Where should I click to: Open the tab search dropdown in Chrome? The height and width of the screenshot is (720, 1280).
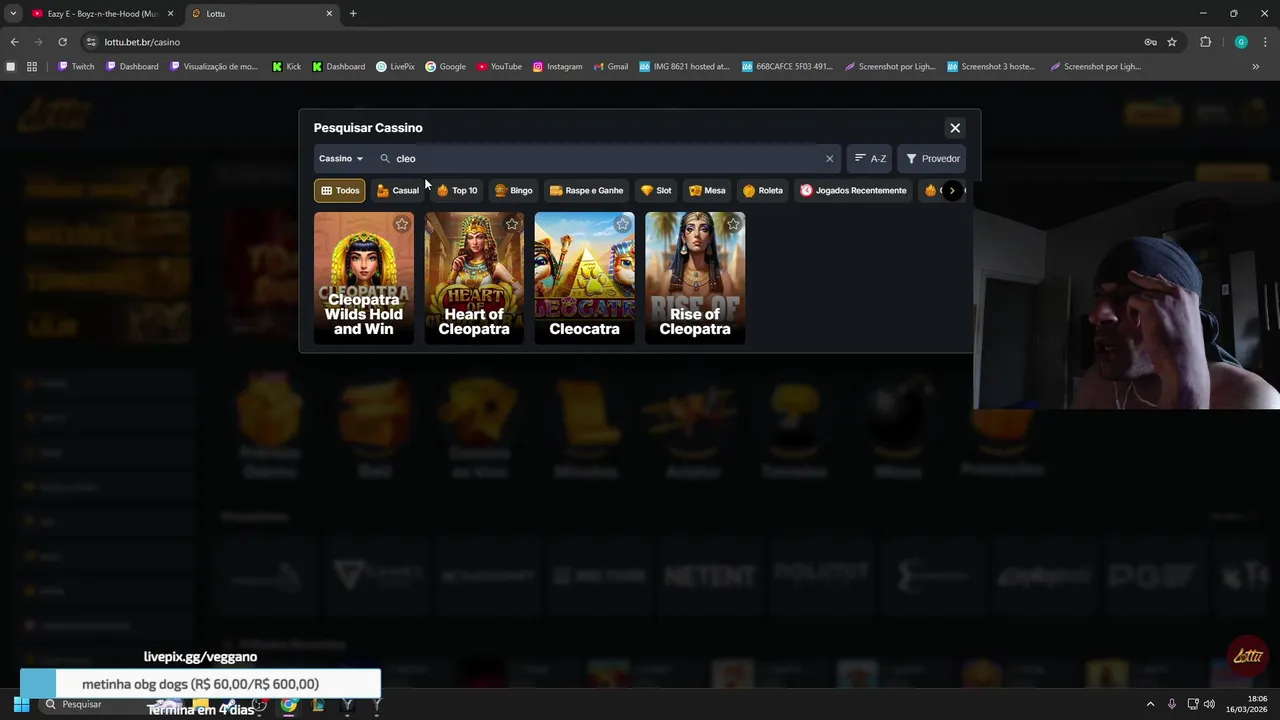tap(13, 14)
